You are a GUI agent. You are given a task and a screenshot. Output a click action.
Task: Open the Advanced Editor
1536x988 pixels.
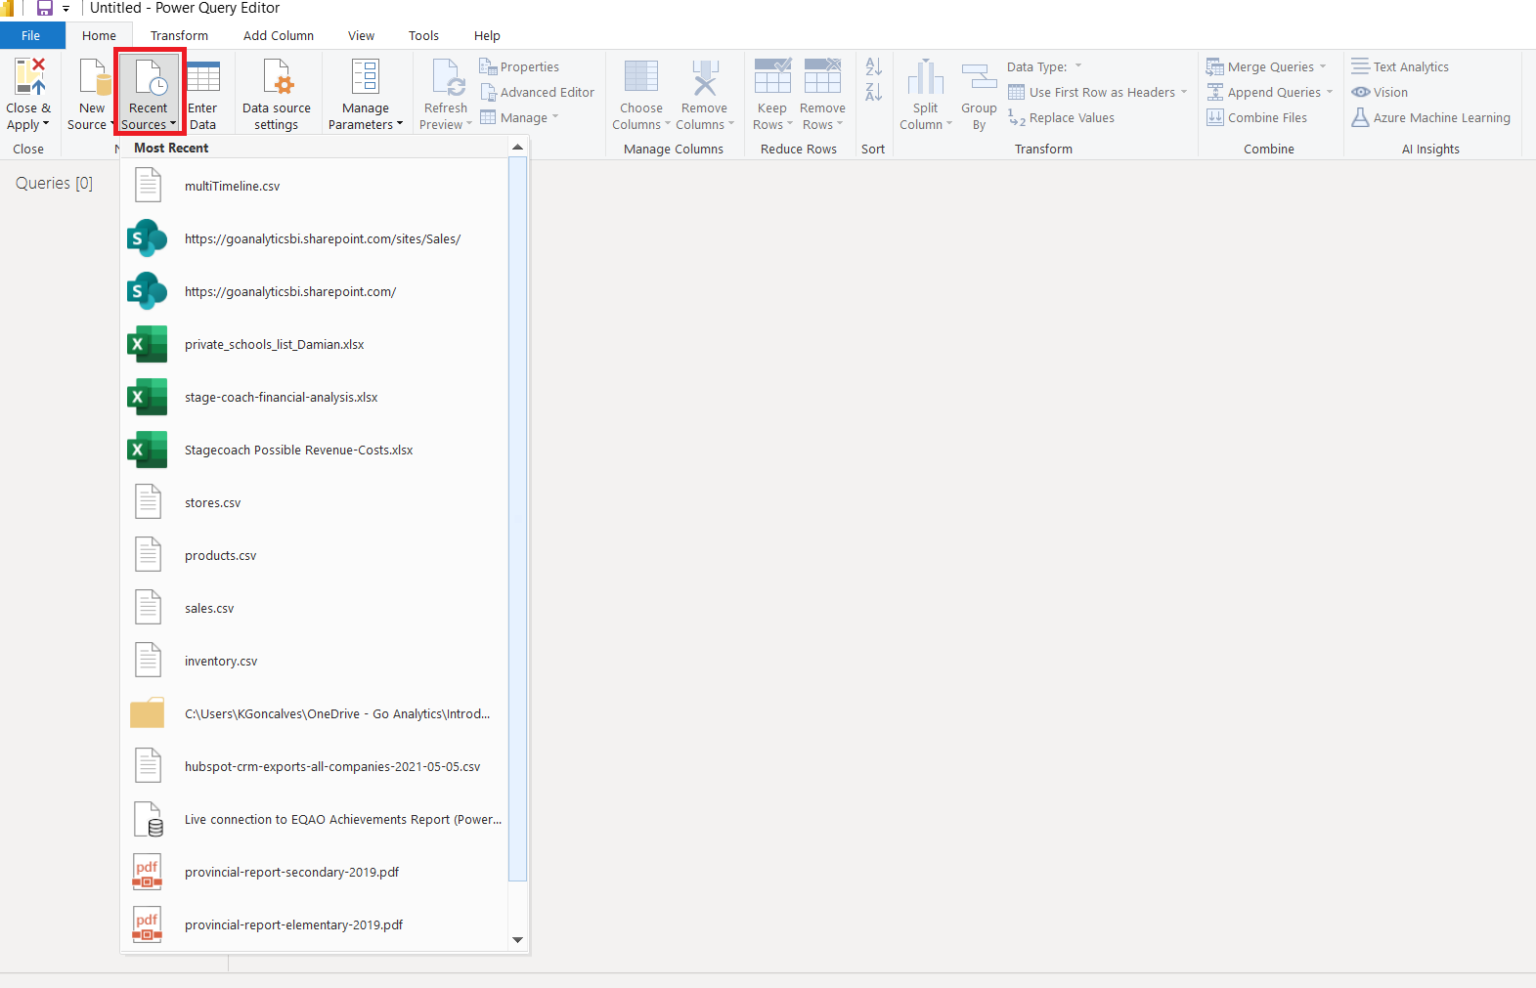537,92
